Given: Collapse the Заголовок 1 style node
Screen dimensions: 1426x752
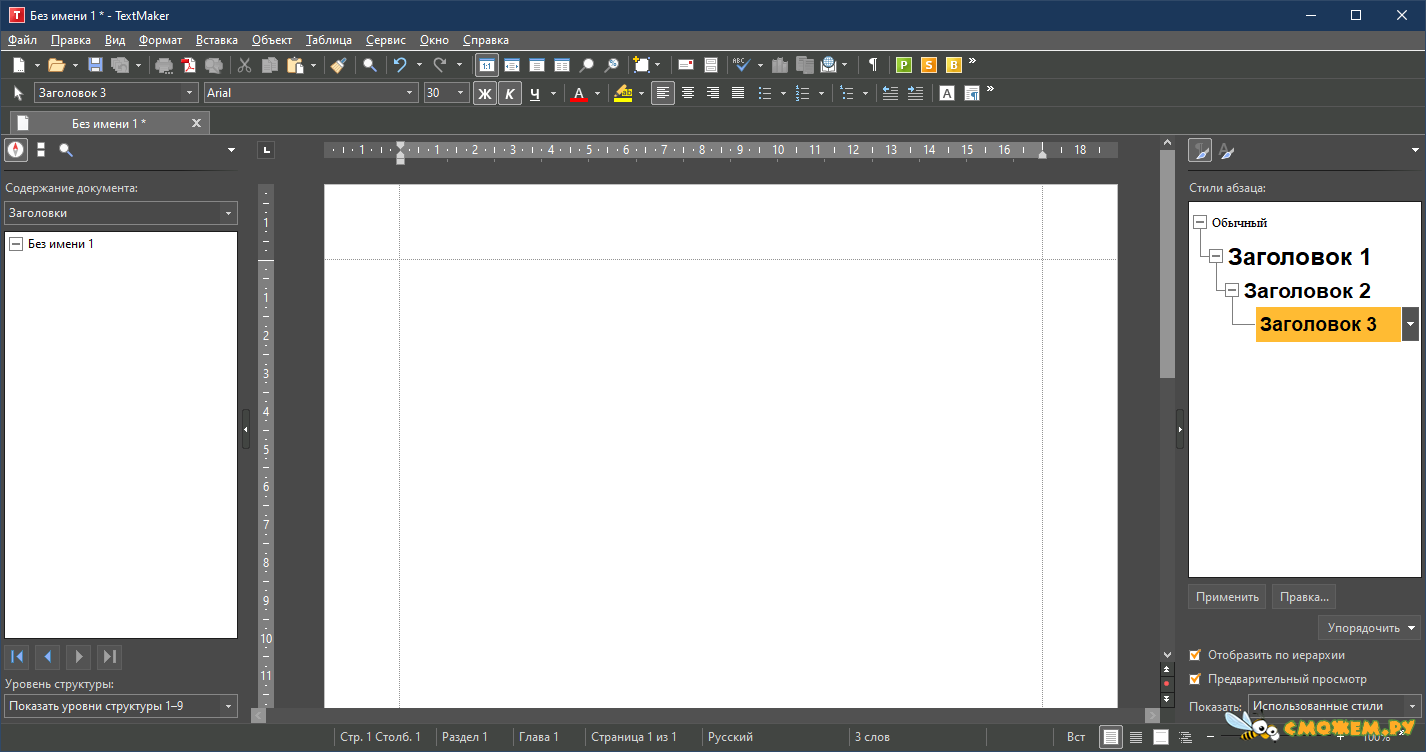Looking at the screenshot, I should pyautogui.click(x=1216, y=256).
